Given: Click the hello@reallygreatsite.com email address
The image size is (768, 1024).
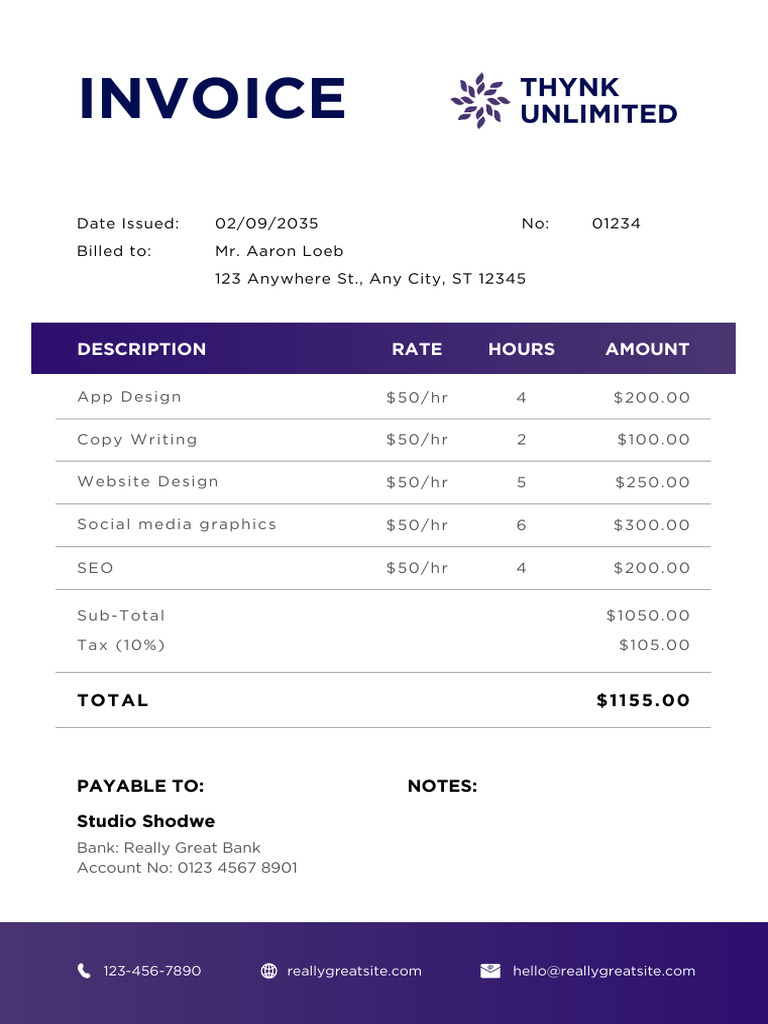Looking at the screenshot, I should click(603, 971).
